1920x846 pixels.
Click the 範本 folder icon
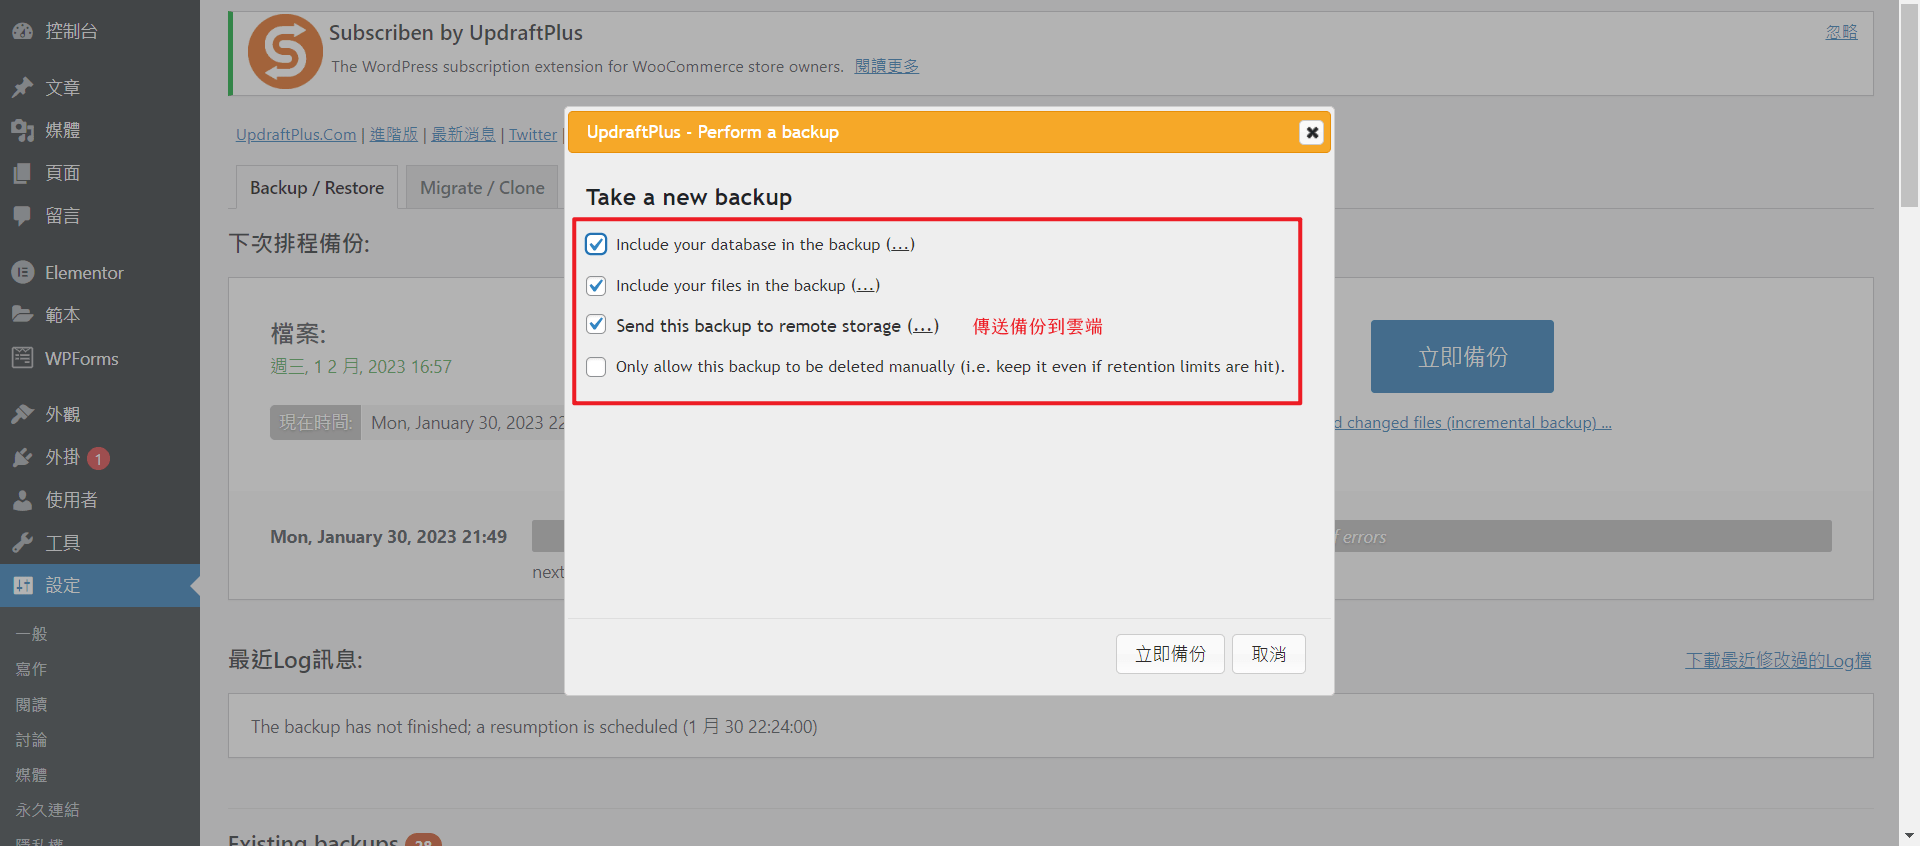[x=23, y=314]
